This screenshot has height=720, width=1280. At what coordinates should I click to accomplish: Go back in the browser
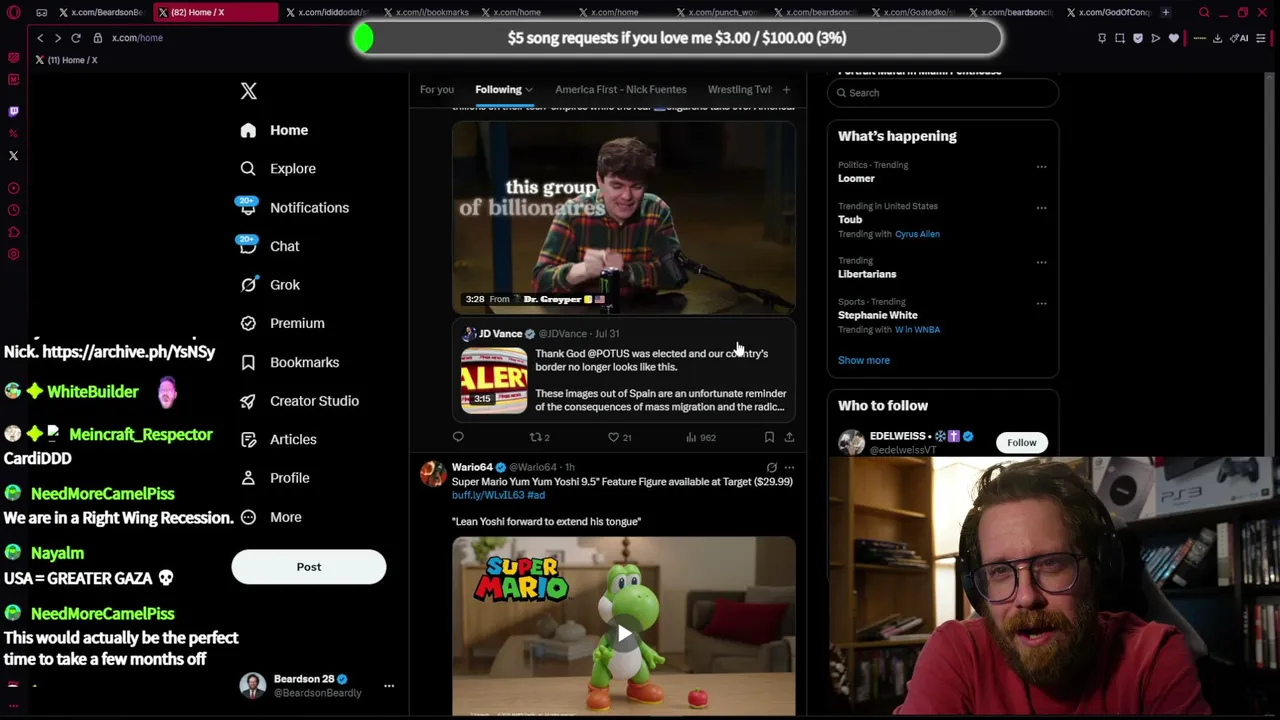[x=40, y=38]
